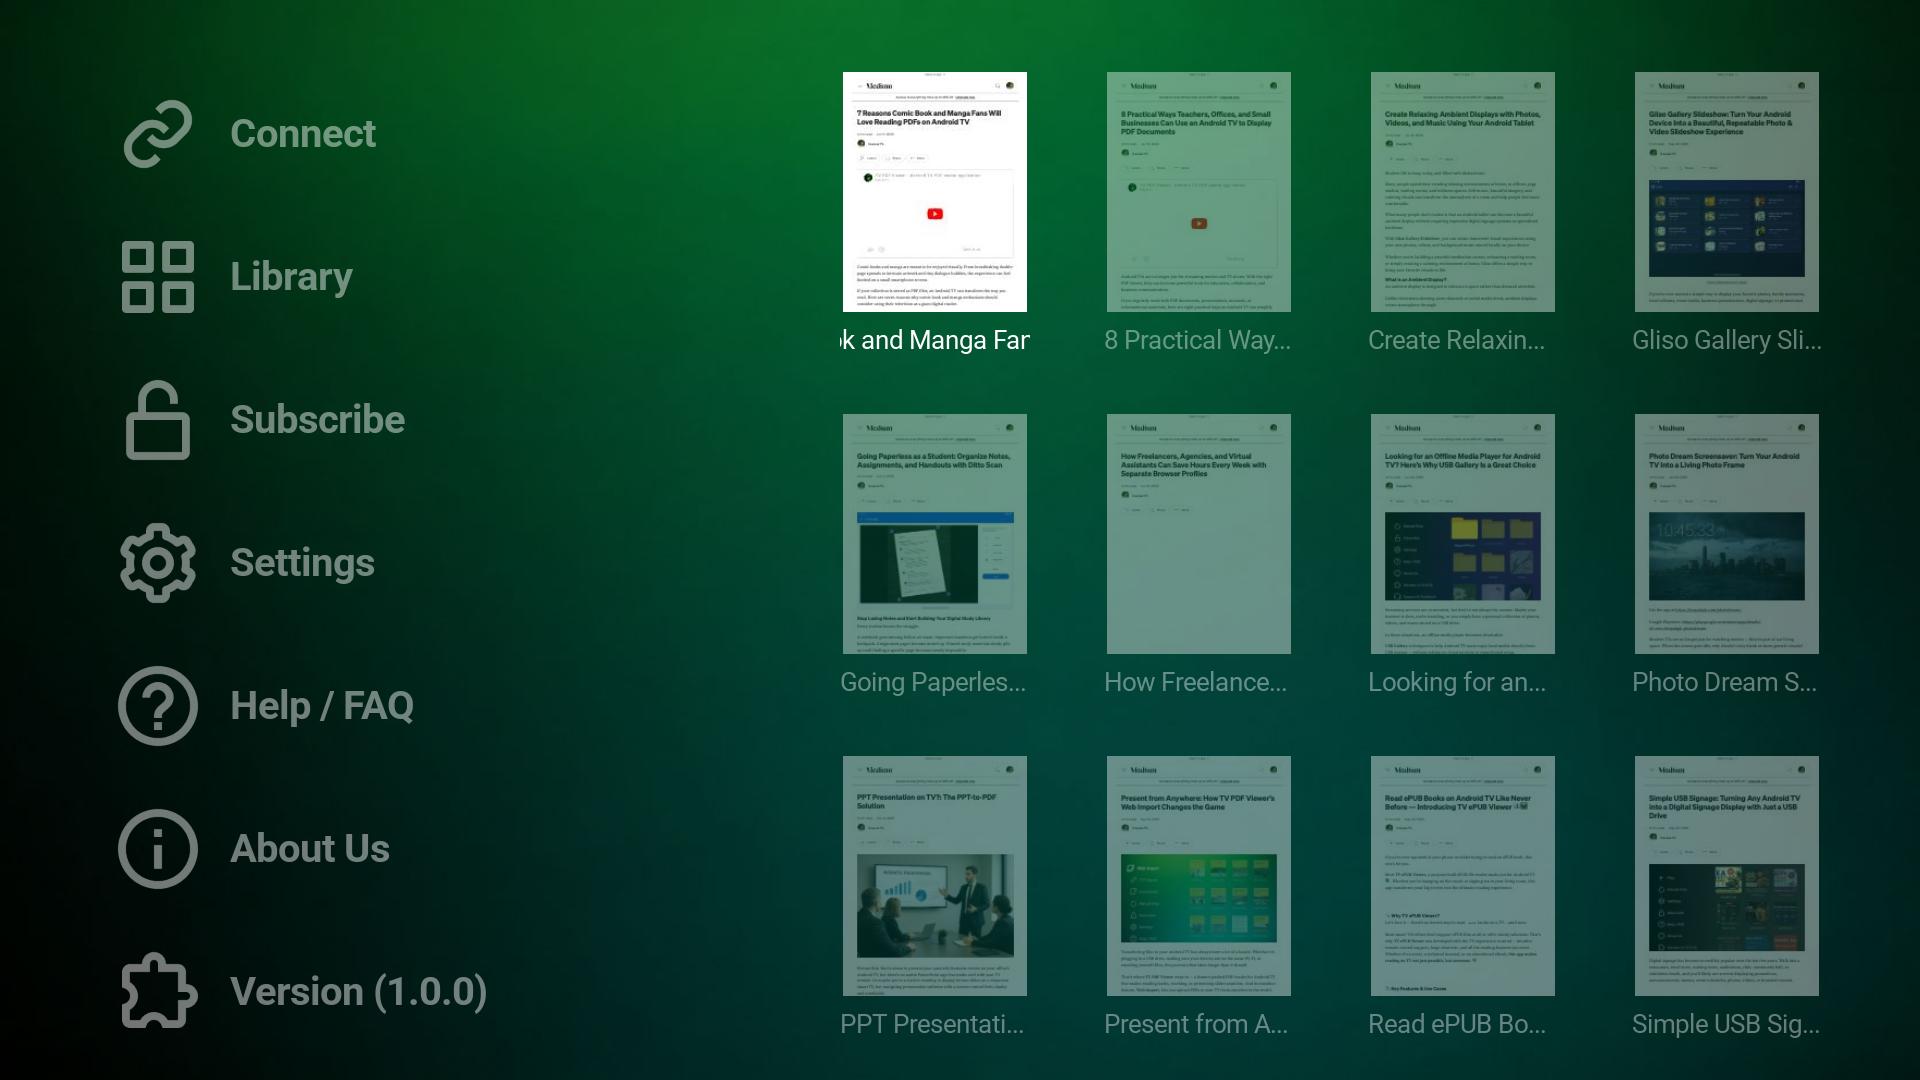
Task: Open the Settings menu entry
Action: pos(302,563)
